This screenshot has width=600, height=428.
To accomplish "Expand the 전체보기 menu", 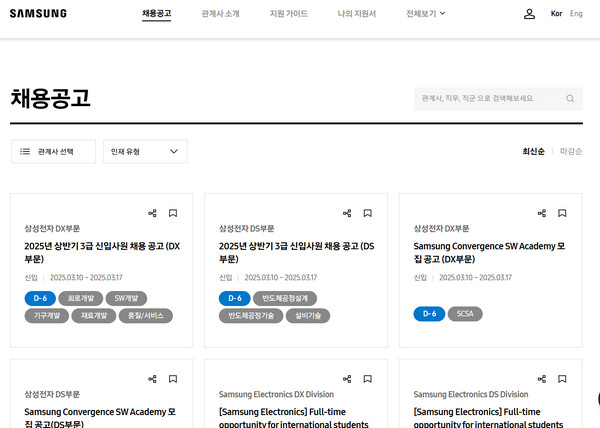I will [x=426, y=14].
